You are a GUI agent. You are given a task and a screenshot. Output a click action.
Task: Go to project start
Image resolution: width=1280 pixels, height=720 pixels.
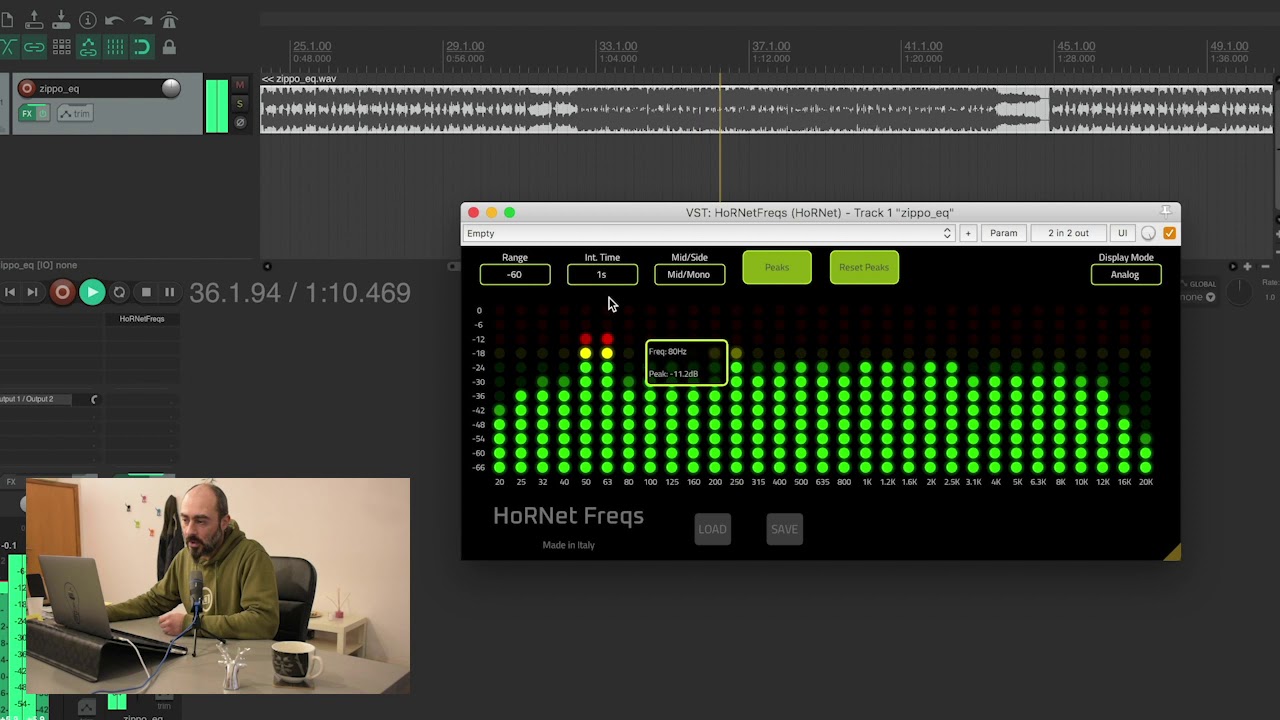(x=10, y=292)
